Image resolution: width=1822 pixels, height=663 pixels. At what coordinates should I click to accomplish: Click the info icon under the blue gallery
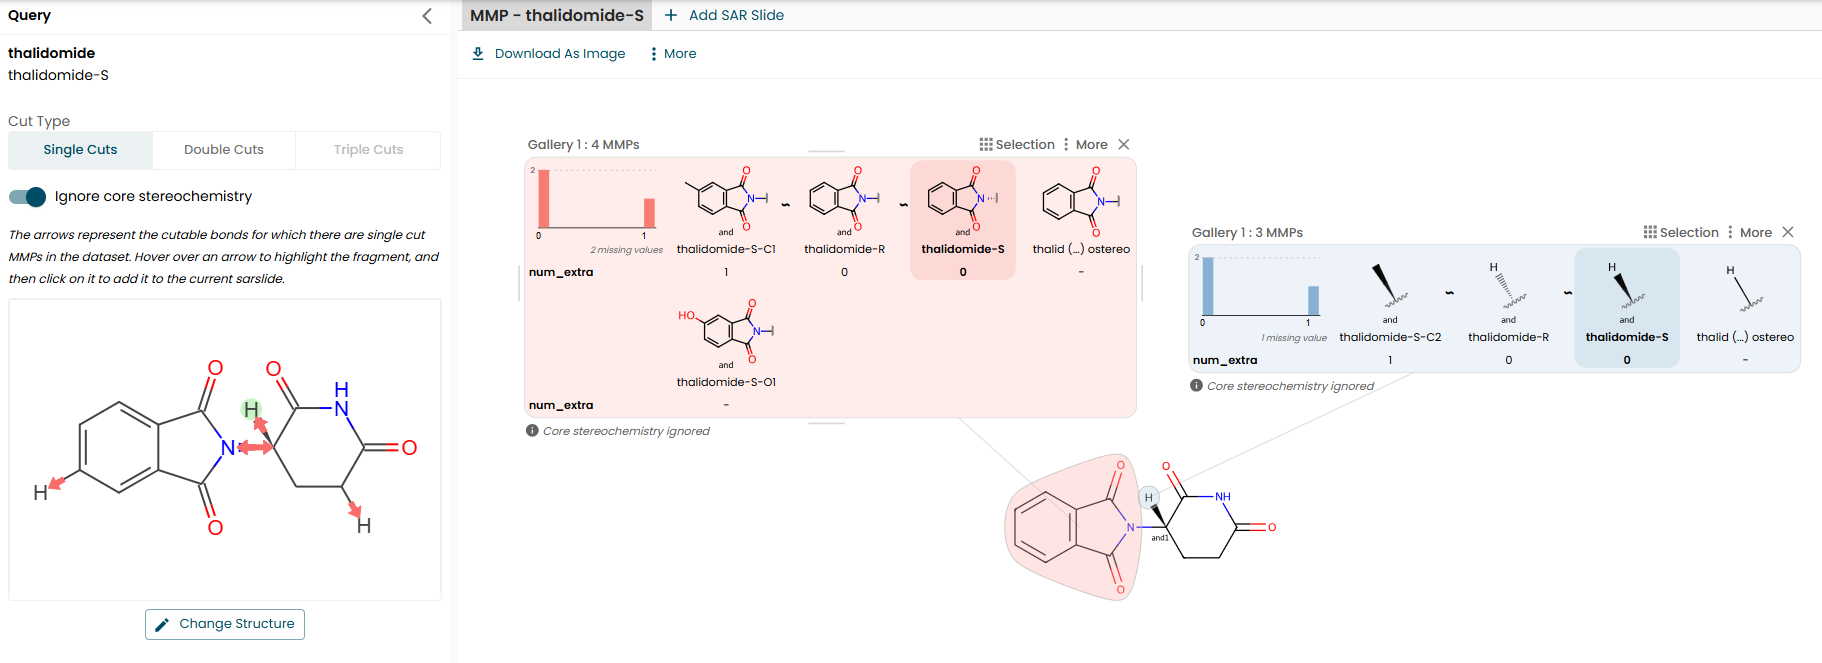(x=1196, y=386)
